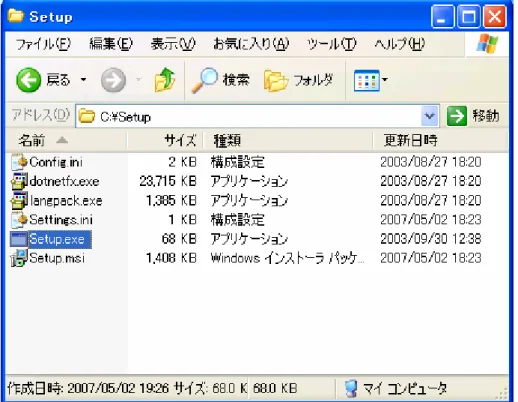Open the 表示(V) menu
Viewport: 518px width, 402px height.
[x=173, y=44]
